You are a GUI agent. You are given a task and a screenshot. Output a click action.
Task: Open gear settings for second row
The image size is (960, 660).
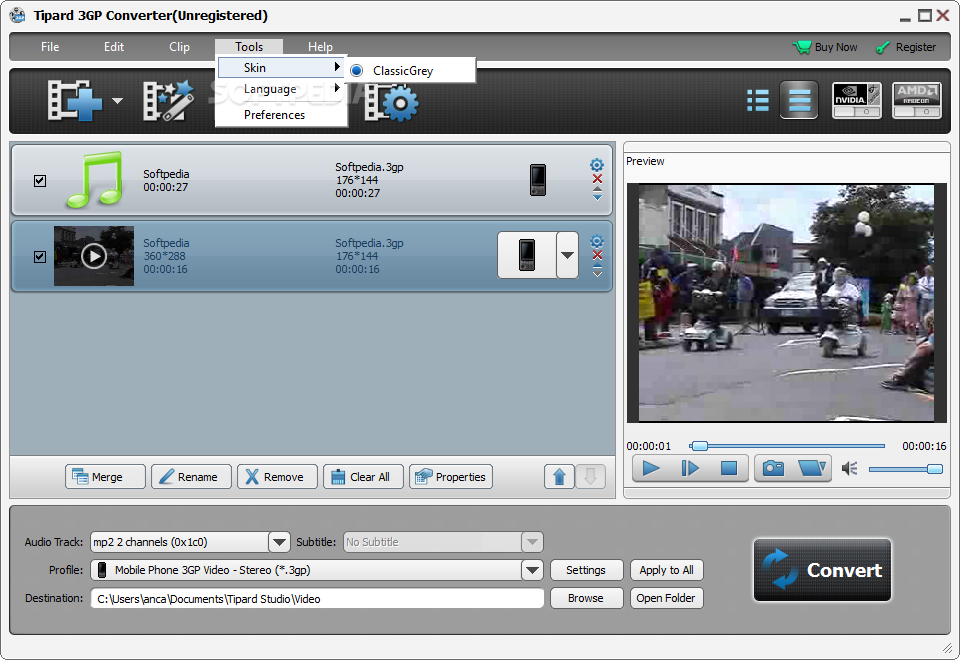point(597,241)
